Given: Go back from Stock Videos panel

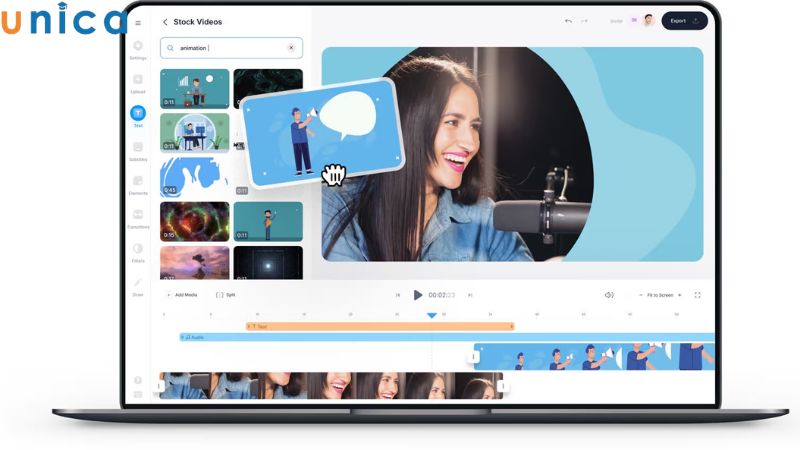Looking at the screenshot, I should pos(165,22).
